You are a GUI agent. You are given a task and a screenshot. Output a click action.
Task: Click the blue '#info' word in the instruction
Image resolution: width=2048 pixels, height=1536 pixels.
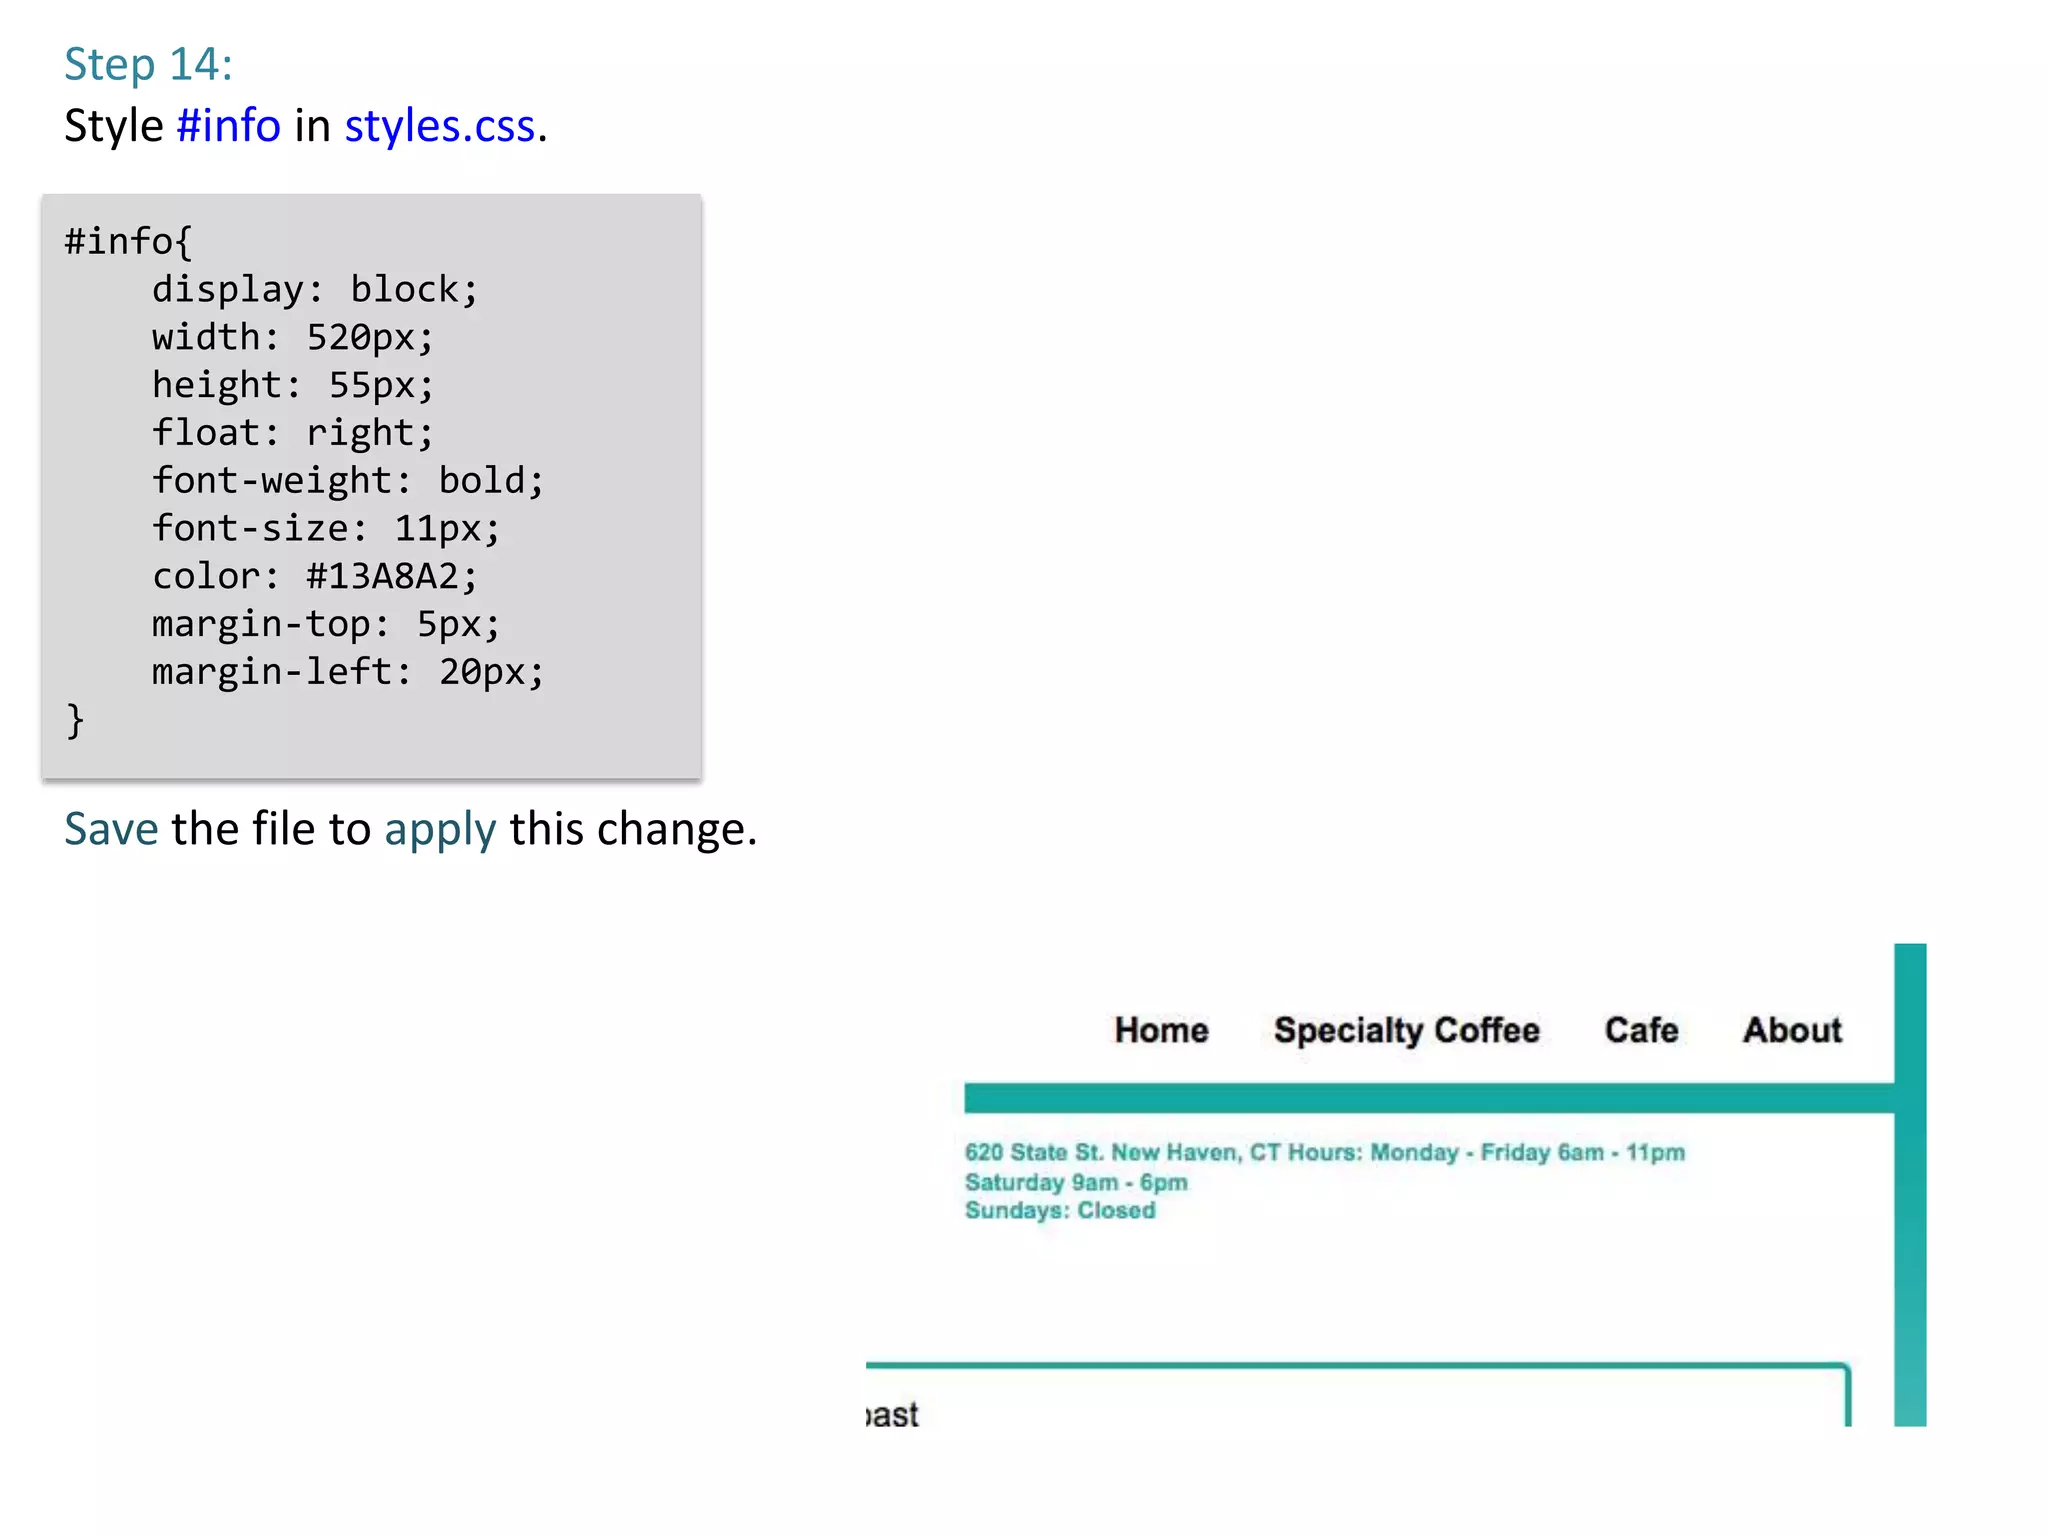click(228, 126)
